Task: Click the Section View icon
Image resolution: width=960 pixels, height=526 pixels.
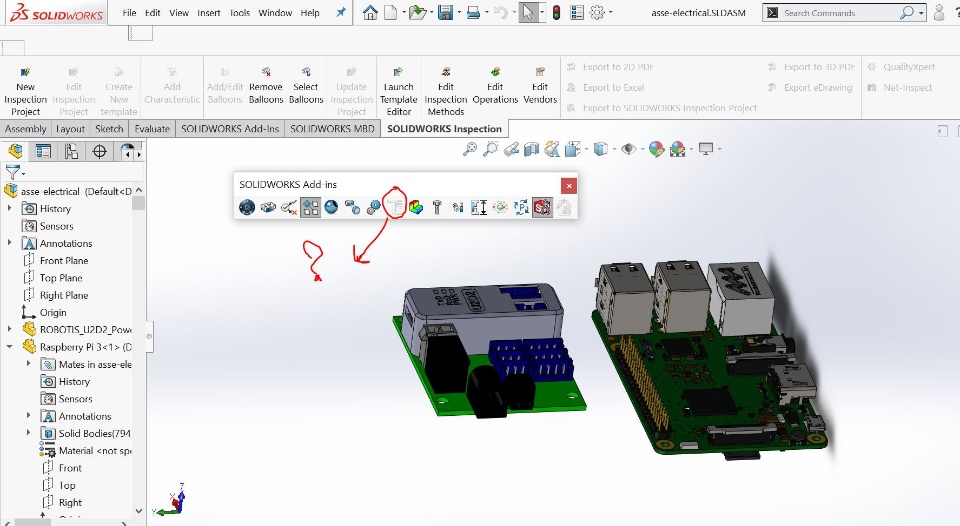Action: click(x=531, y=149)
